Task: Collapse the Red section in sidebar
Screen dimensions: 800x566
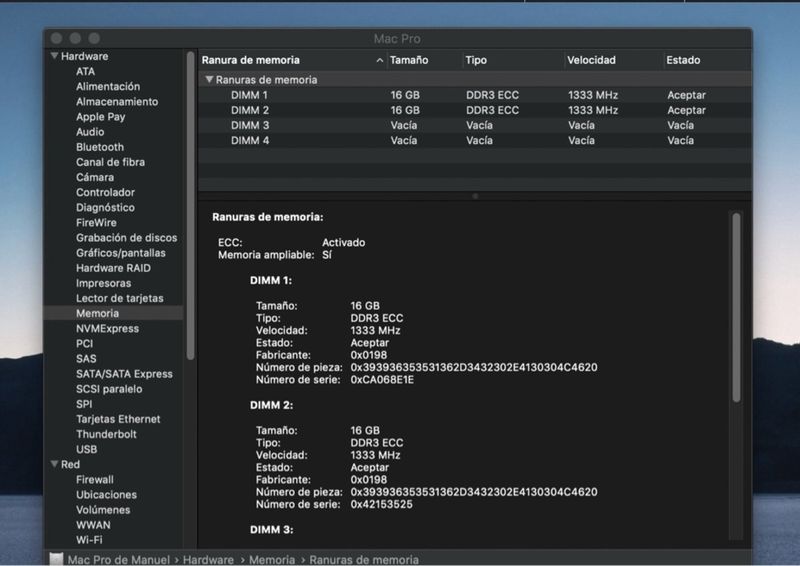Action: tap(54, 464)
